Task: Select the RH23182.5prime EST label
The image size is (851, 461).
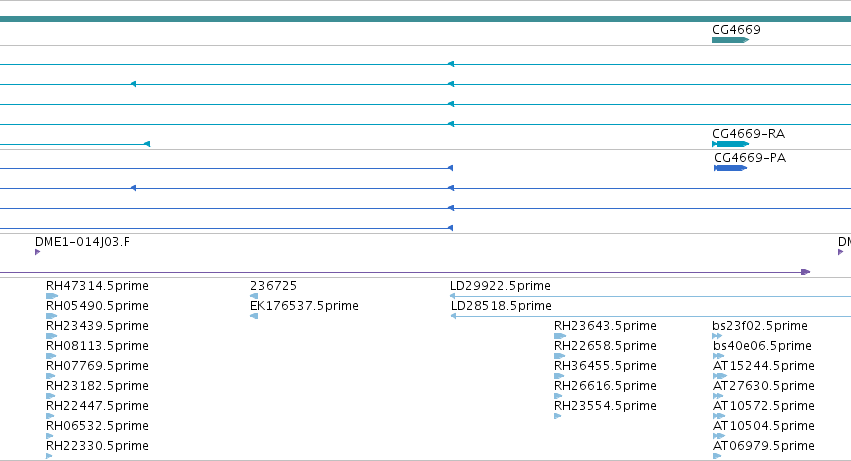Action: pos(97,386)
